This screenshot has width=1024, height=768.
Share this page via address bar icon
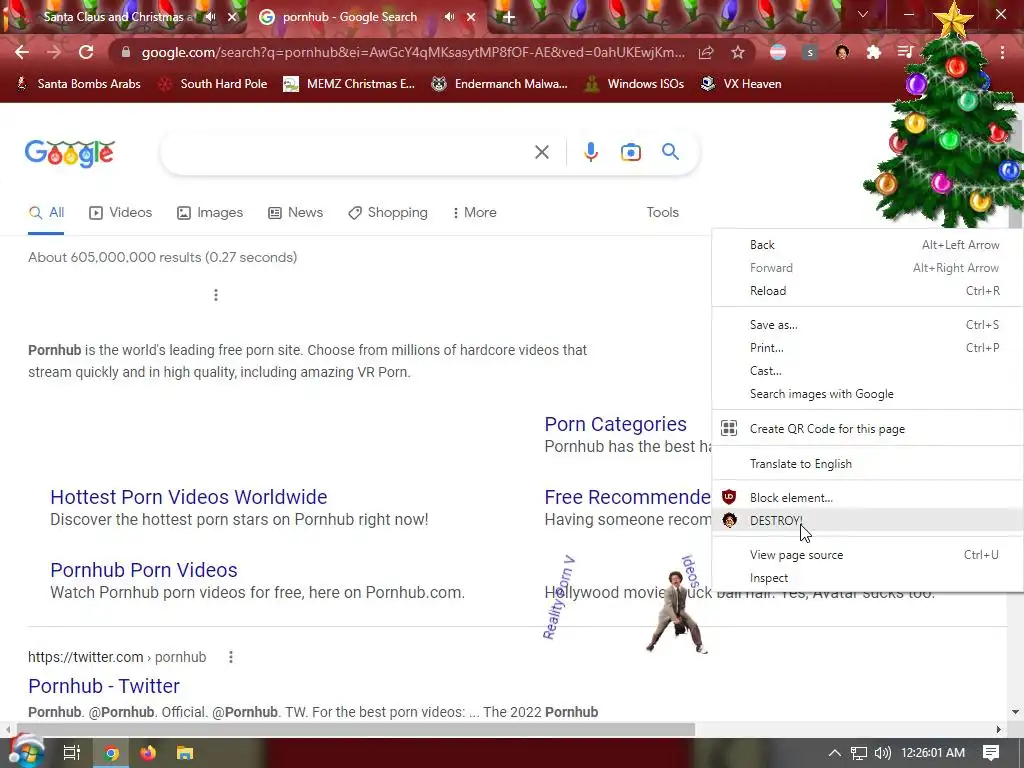[x=706, y=53]
